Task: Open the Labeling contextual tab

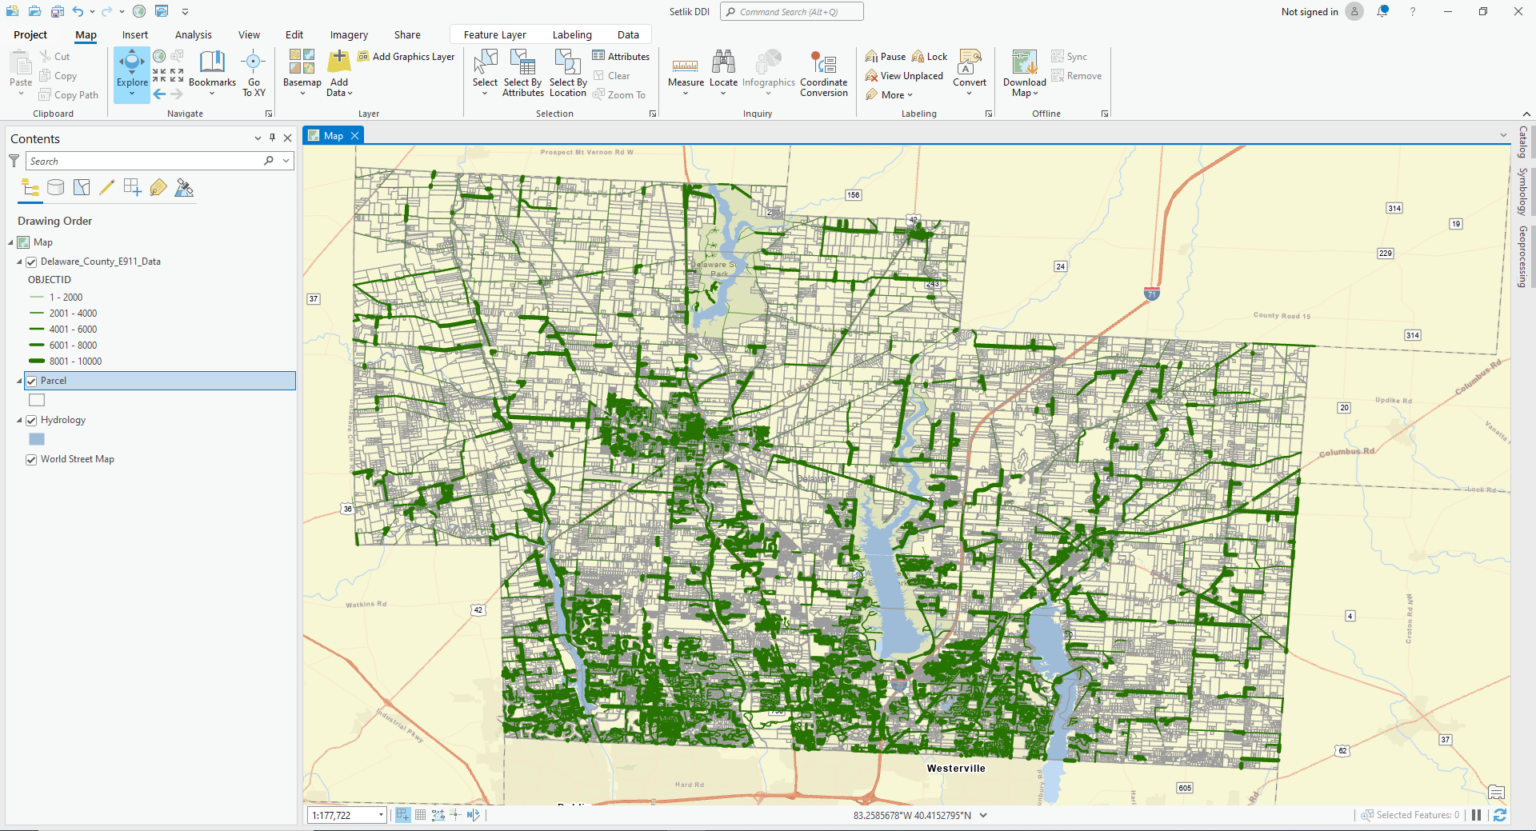Action: click(x=572, y=34)
